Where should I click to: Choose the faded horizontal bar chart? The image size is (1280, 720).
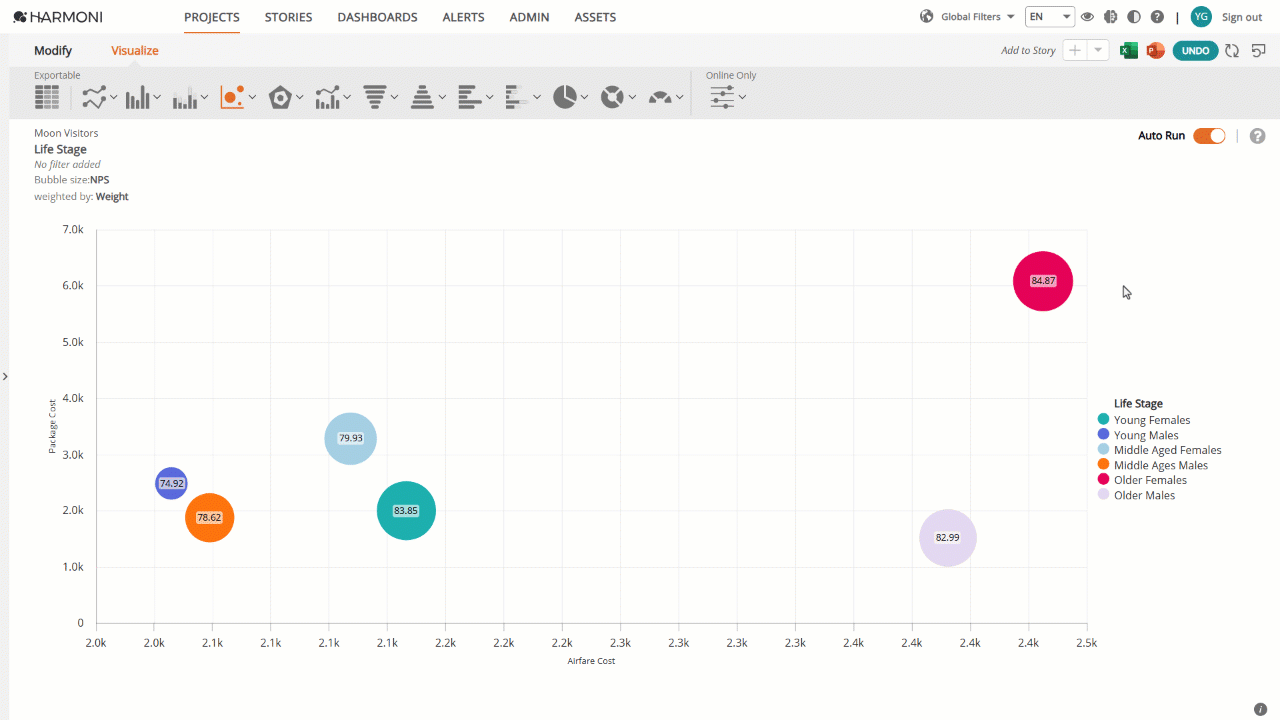point(517,97)
